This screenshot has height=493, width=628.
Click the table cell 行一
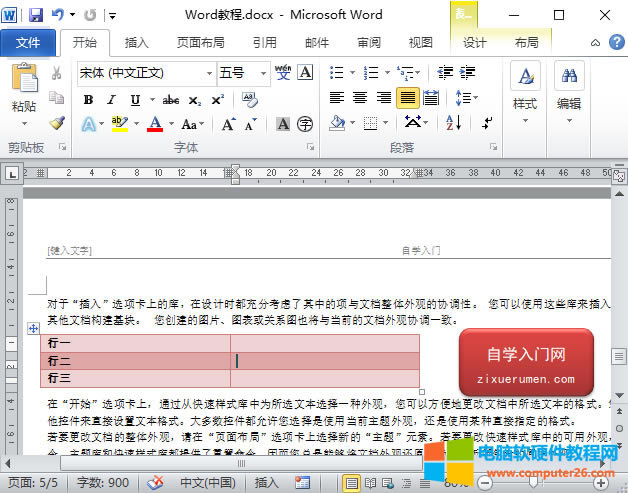(135, 343)
